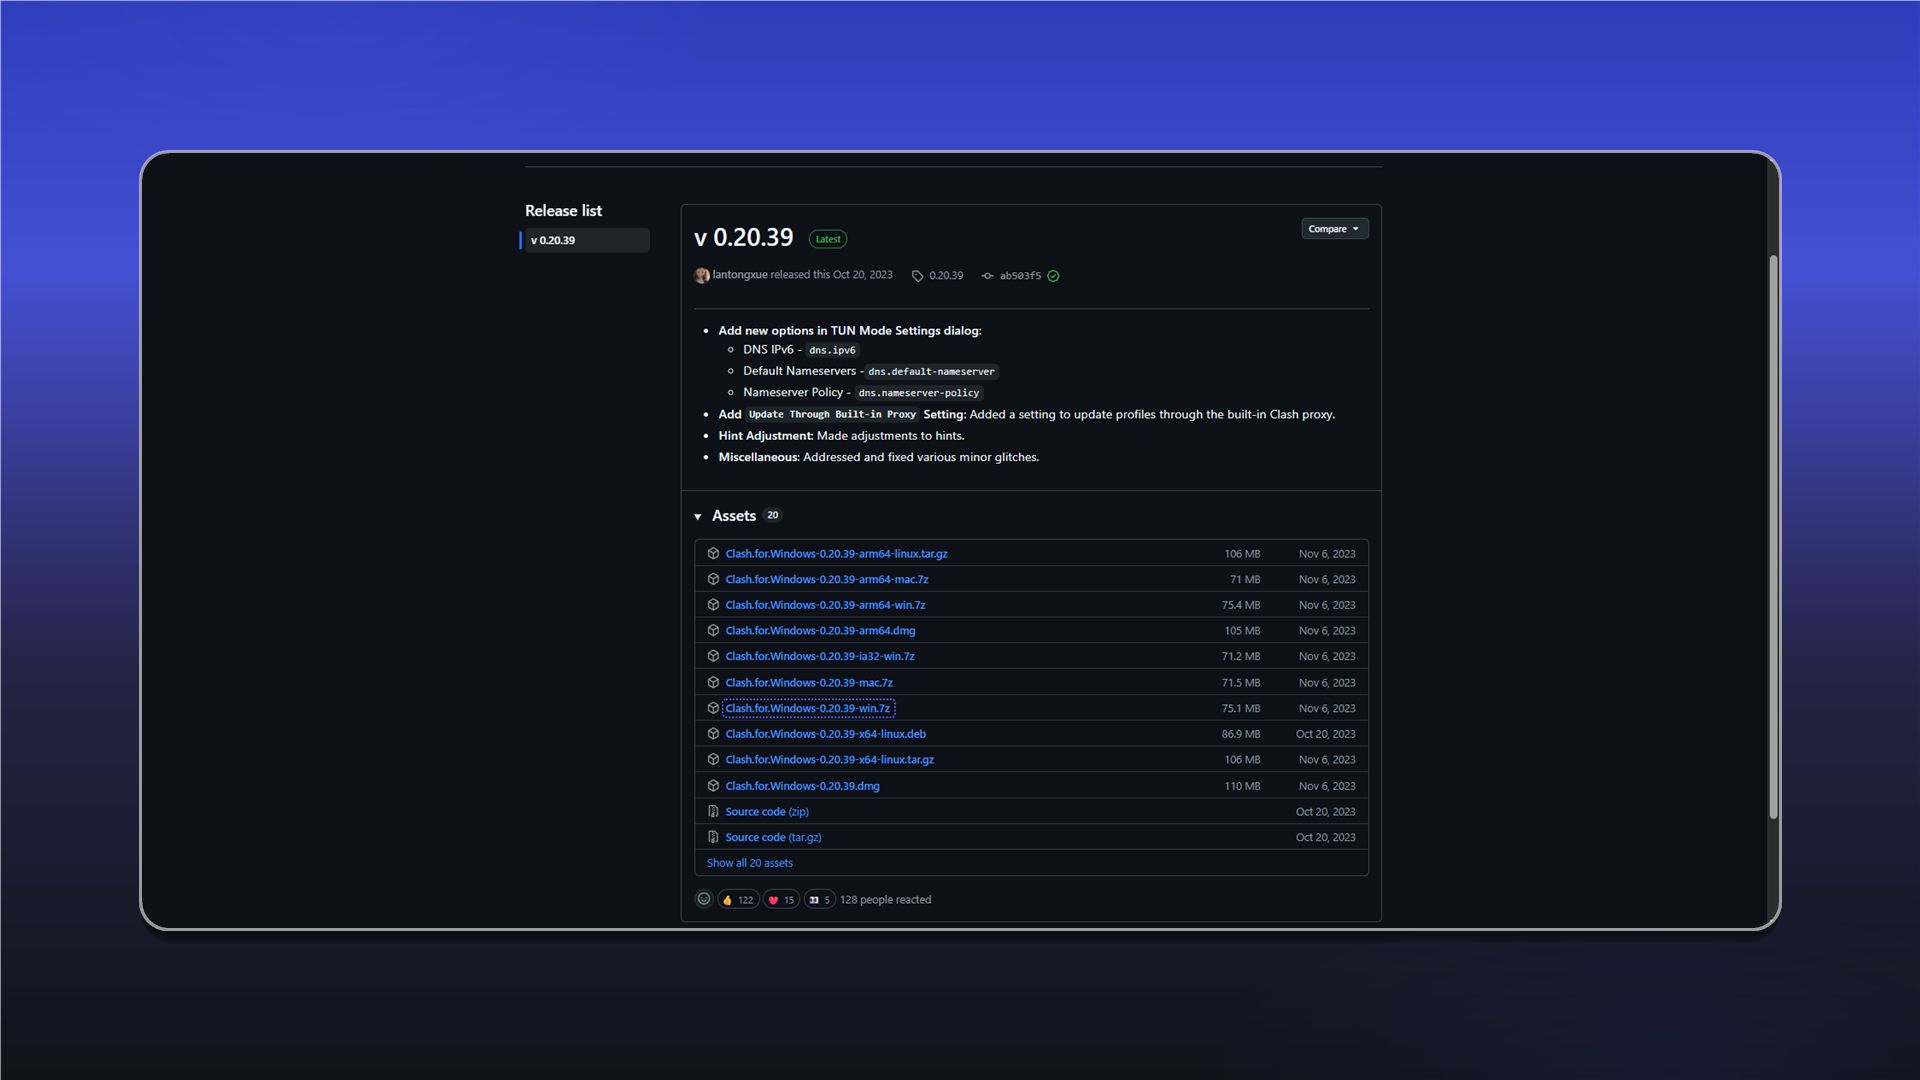This screenshot has width=1920, height=1080.
Task: Open the smiley add-reaction picker
Action: (x=704, y=900)
